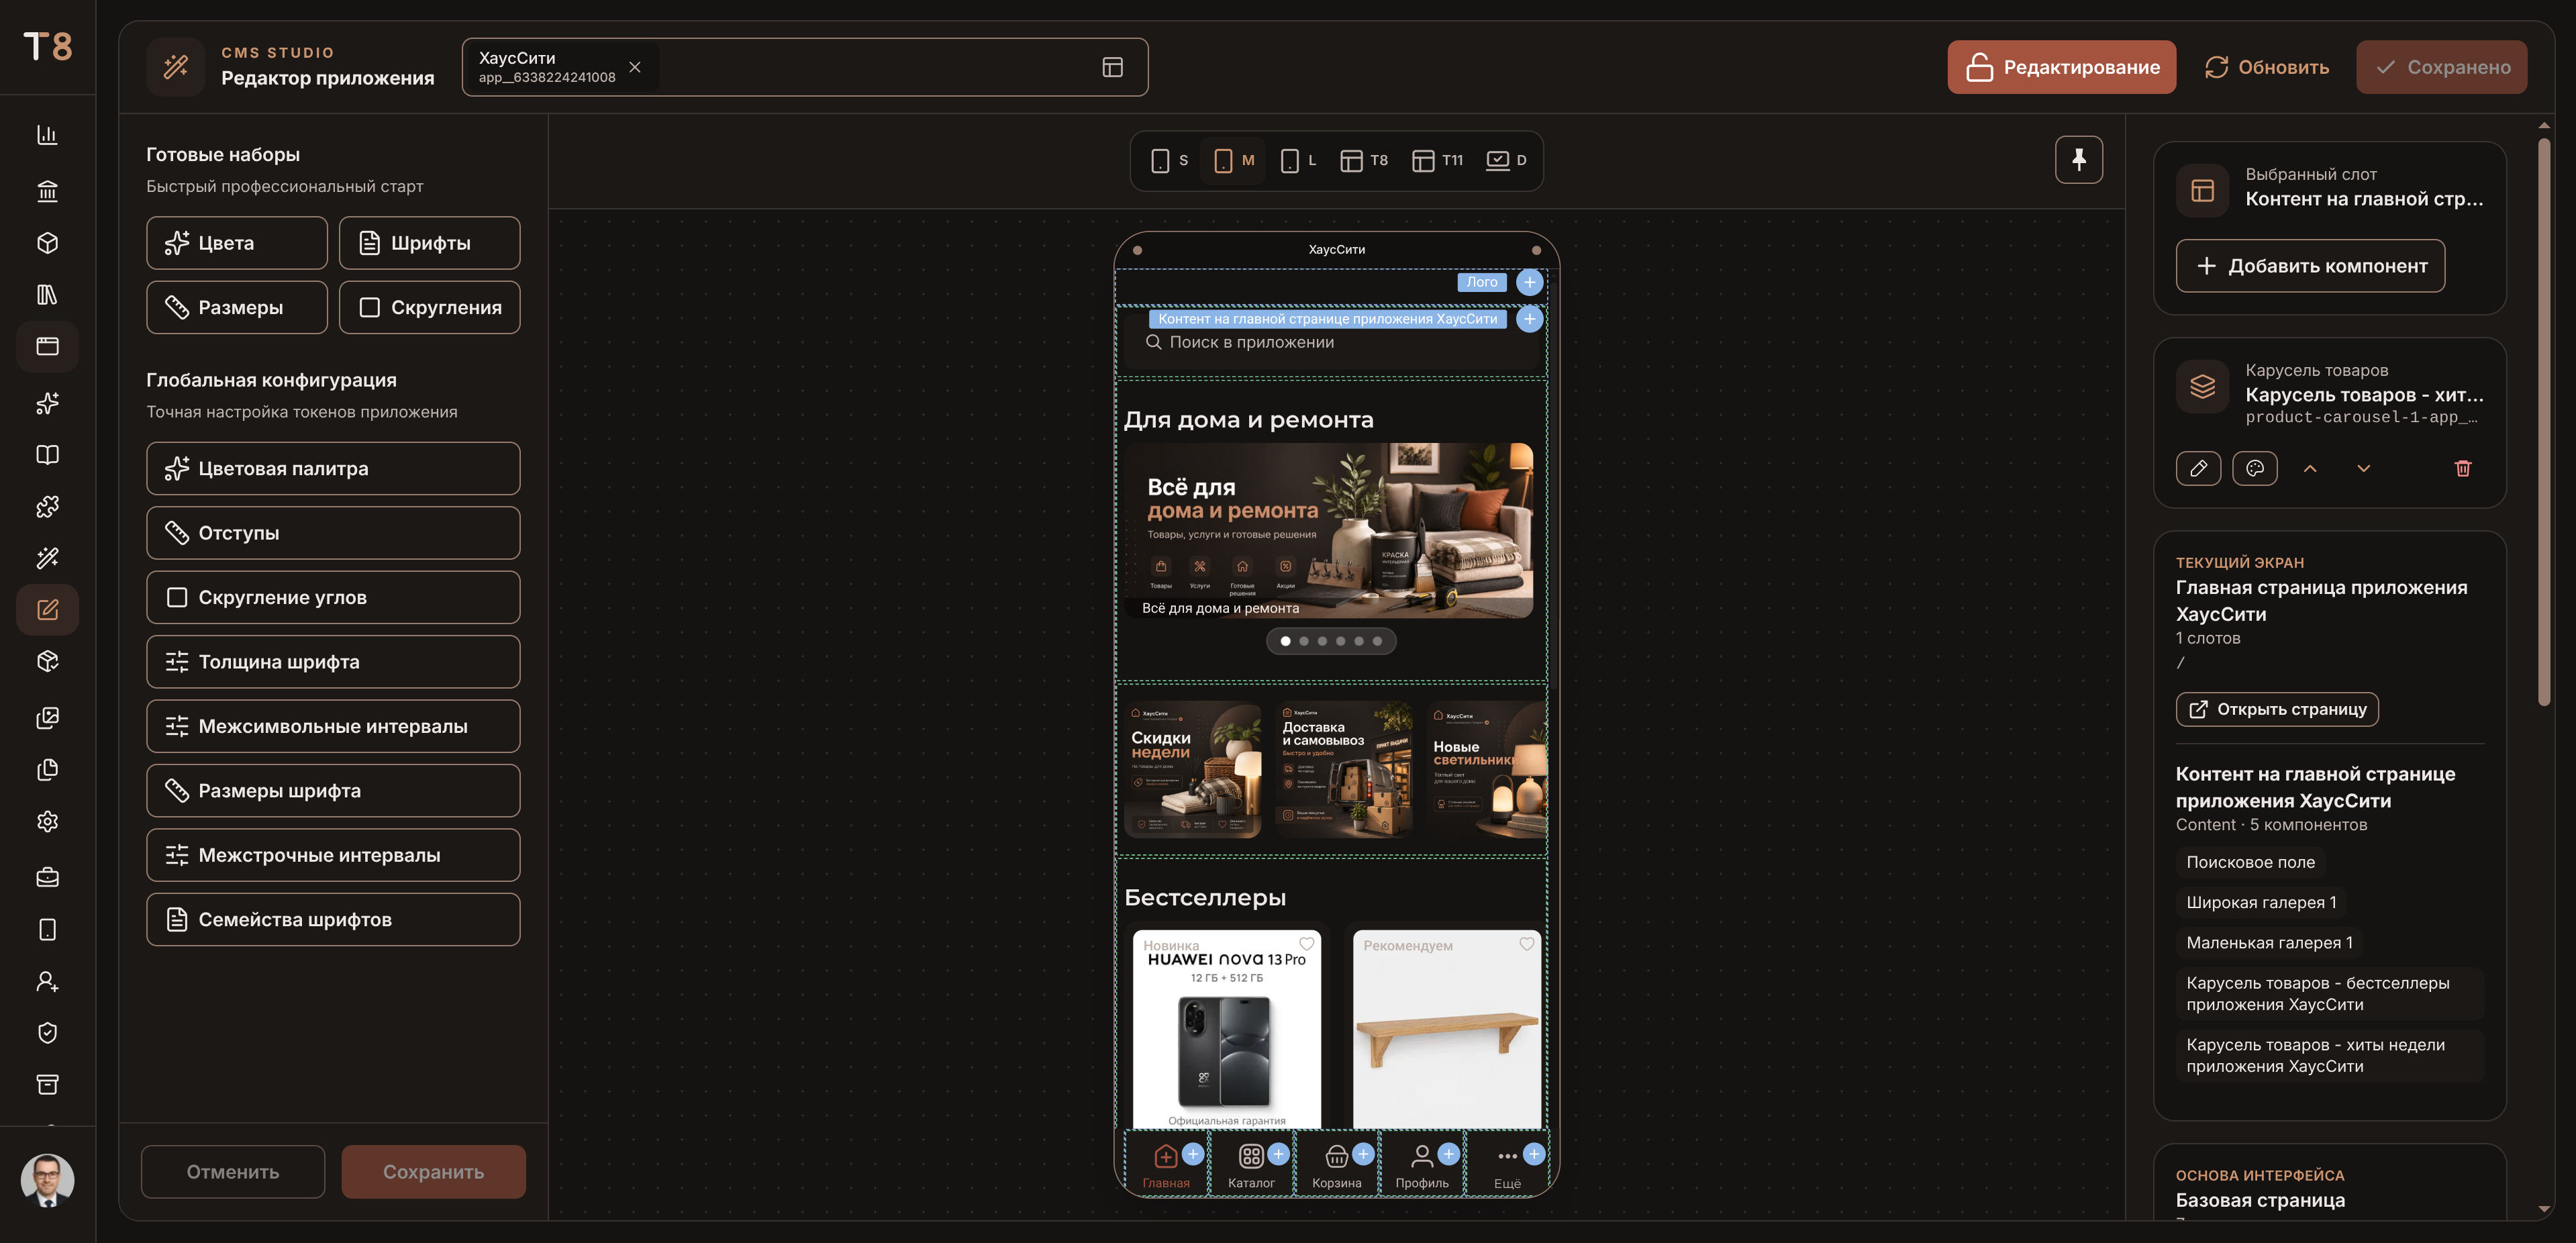
Task: Click plus icon next to Каталог tab
Action: (x=1278, y=1155)
